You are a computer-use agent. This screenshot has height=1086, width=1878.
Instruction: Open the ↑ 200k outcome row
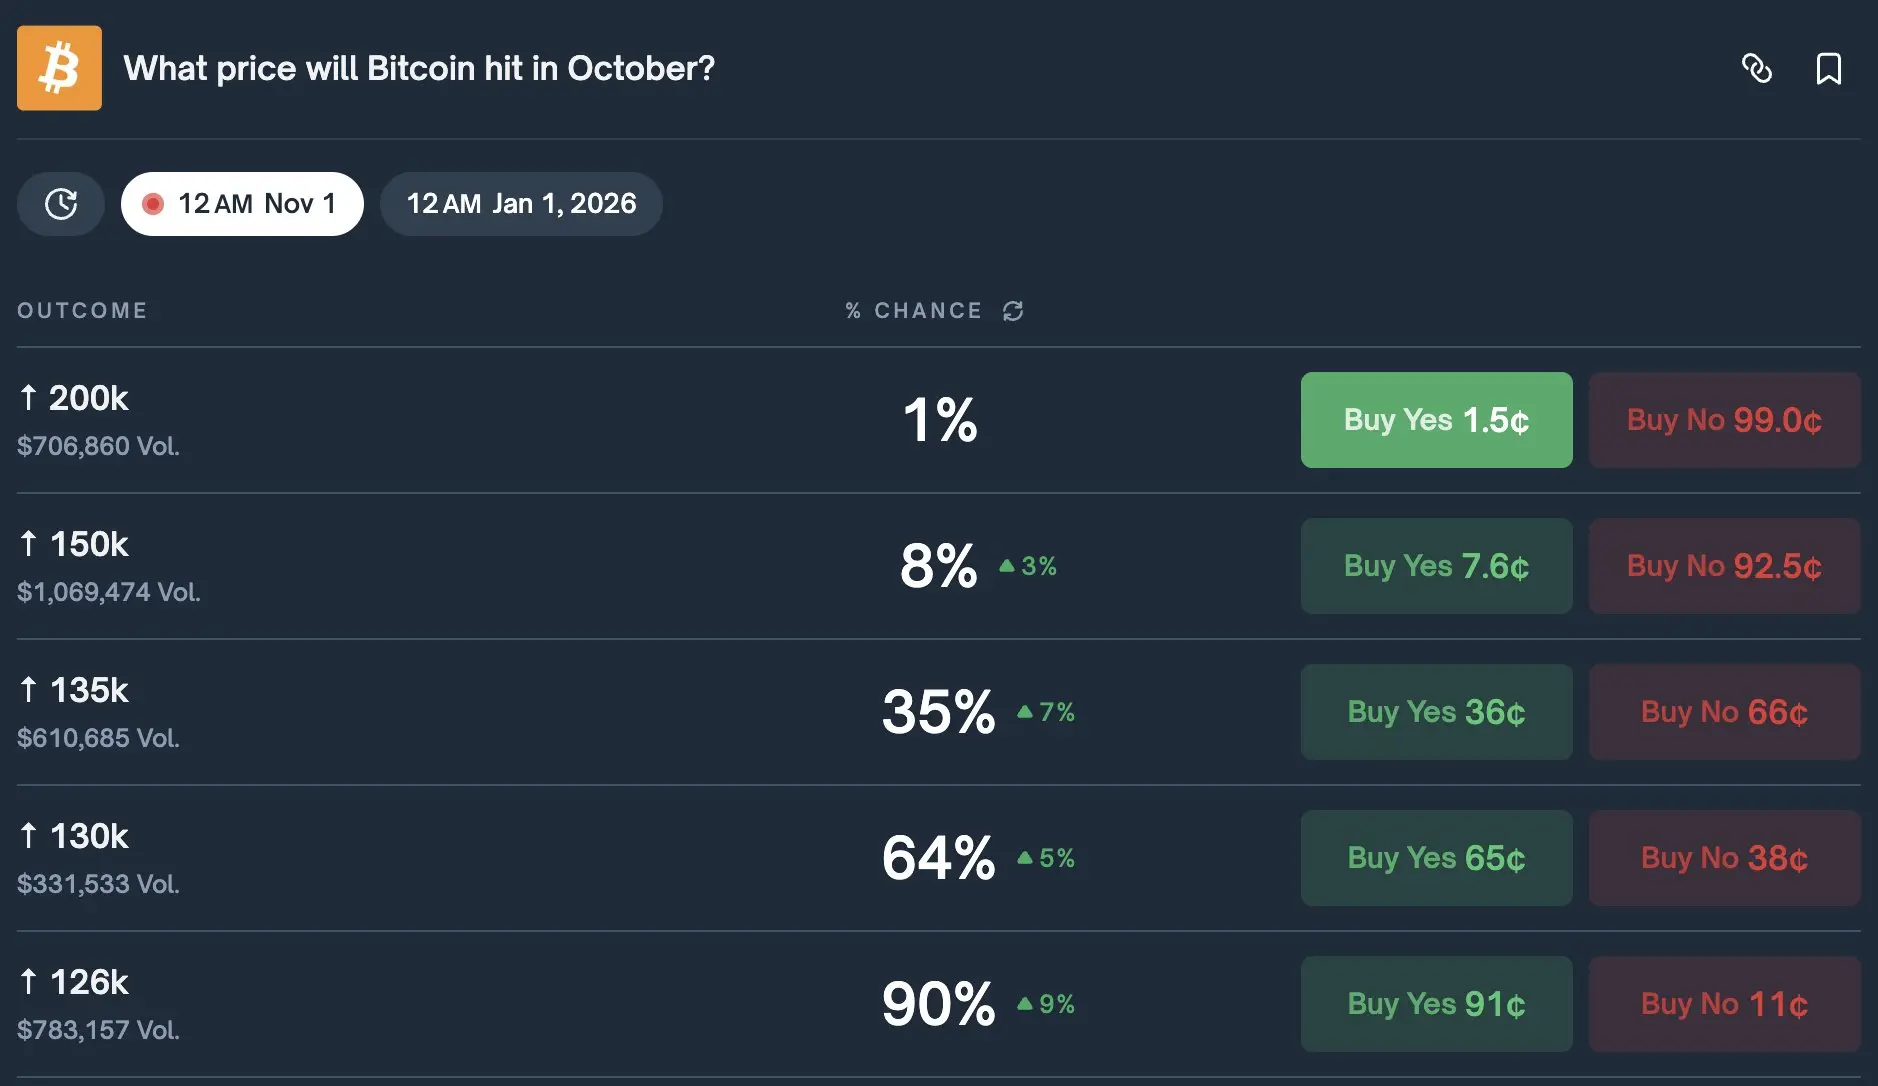88,398
